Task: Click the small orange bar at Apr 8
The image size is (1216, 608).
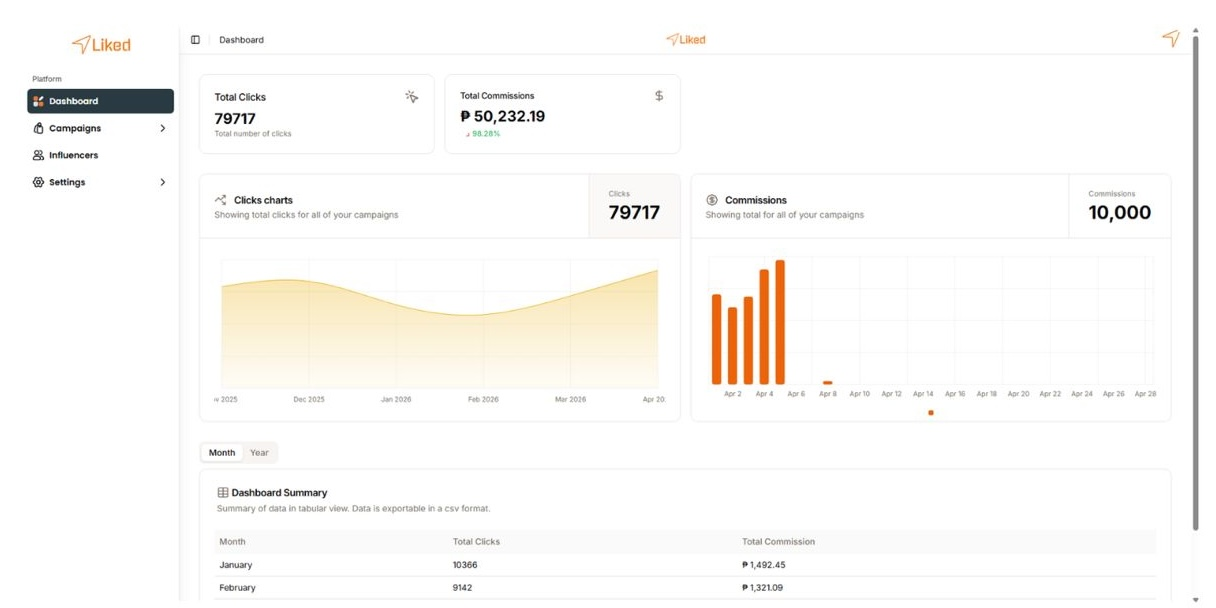Action: 828,382
